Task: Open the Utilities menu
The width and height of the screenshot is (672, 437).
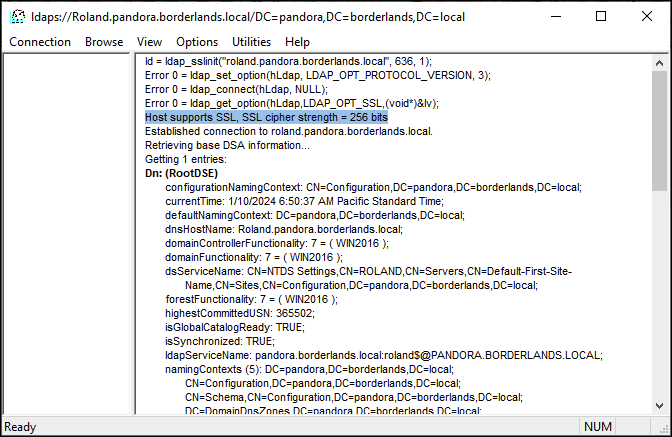Action: (251, 42)
